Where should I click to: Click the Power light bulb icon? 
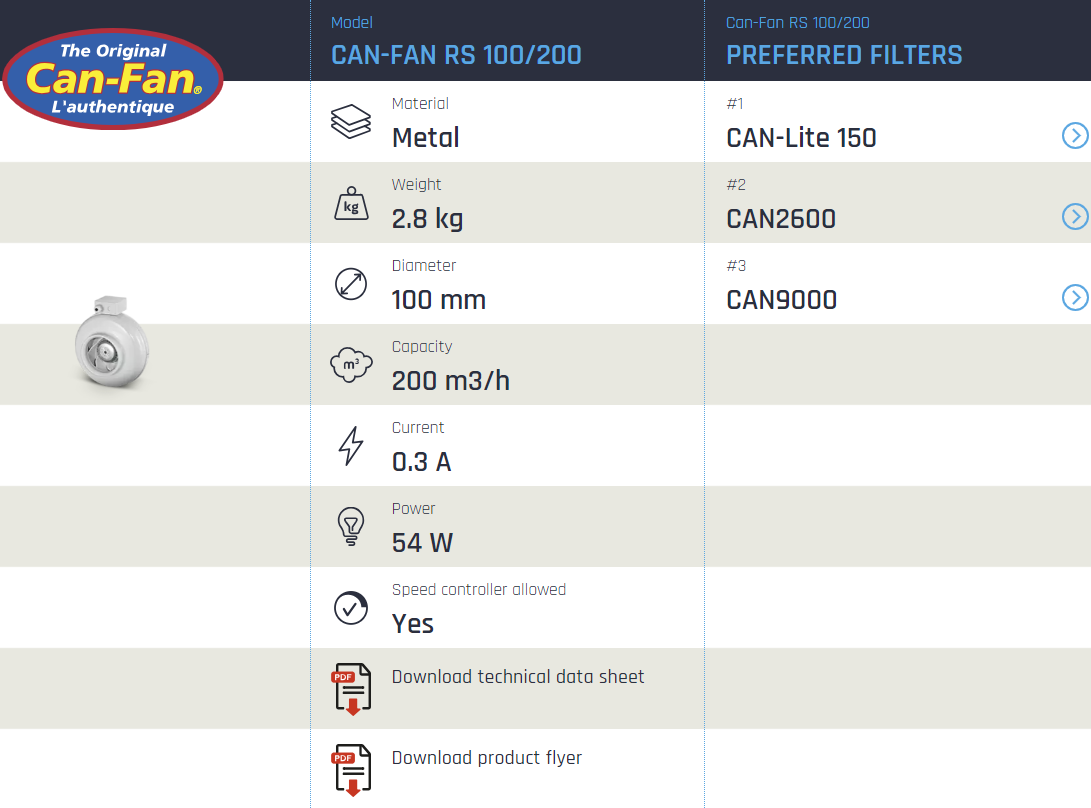click(351, 526)
